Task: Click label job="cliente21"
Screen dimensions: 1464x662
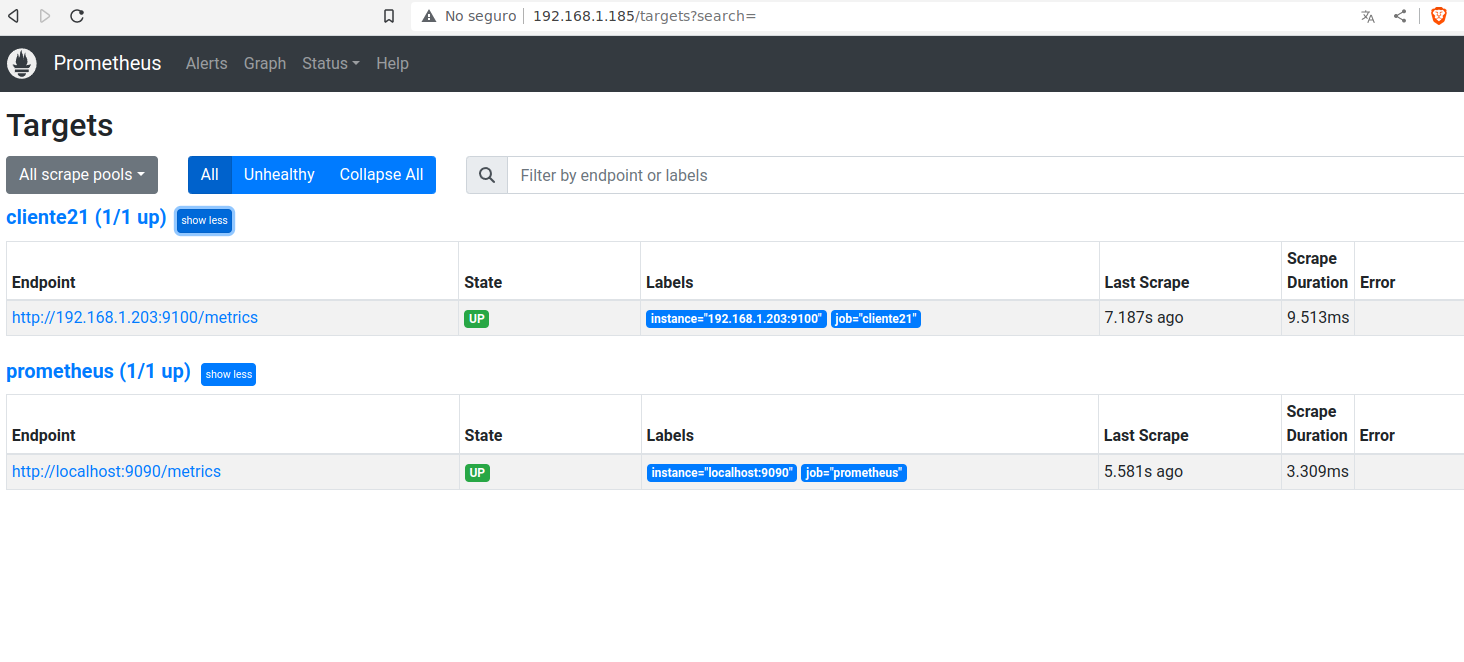Action: point(875,319)
